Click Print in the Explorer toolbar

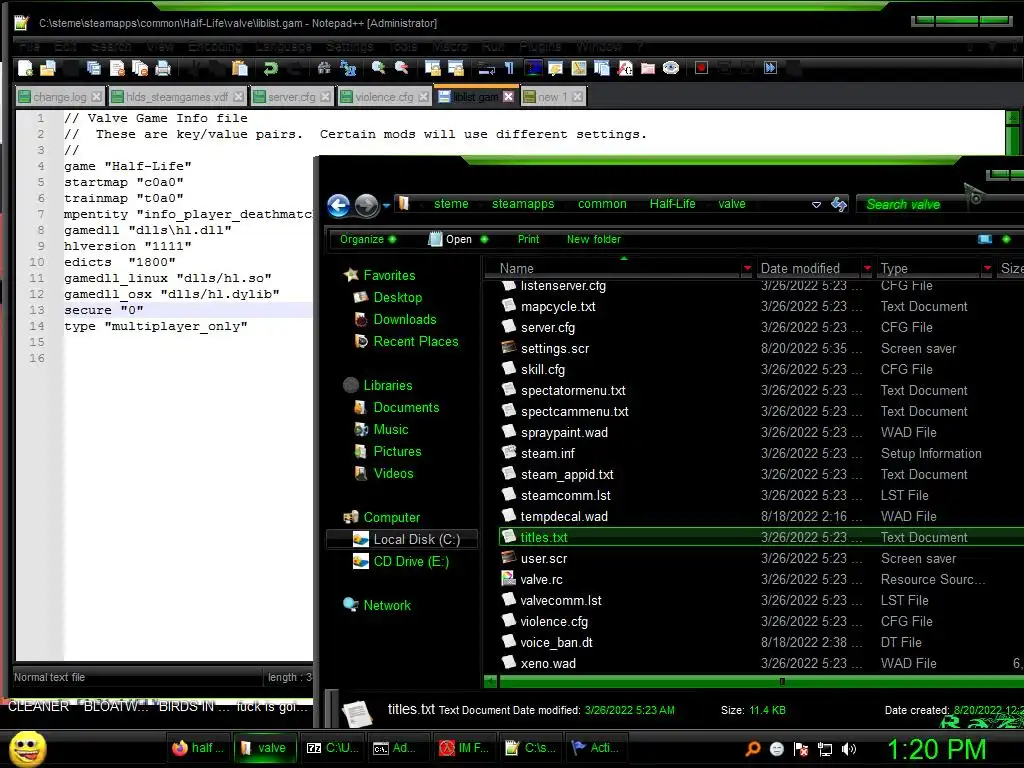(x=528, y=239)
